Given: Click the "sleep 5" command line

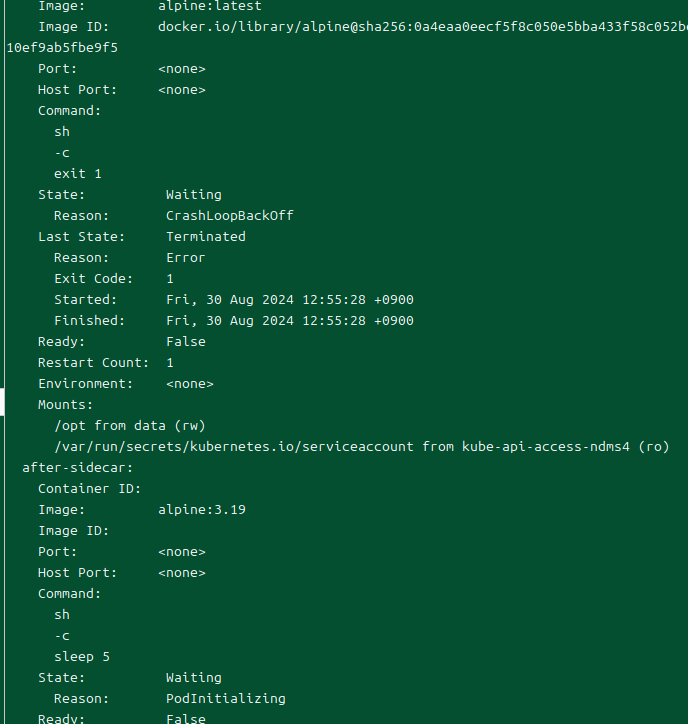Looking at the screenshot, I should coord(82,657).
